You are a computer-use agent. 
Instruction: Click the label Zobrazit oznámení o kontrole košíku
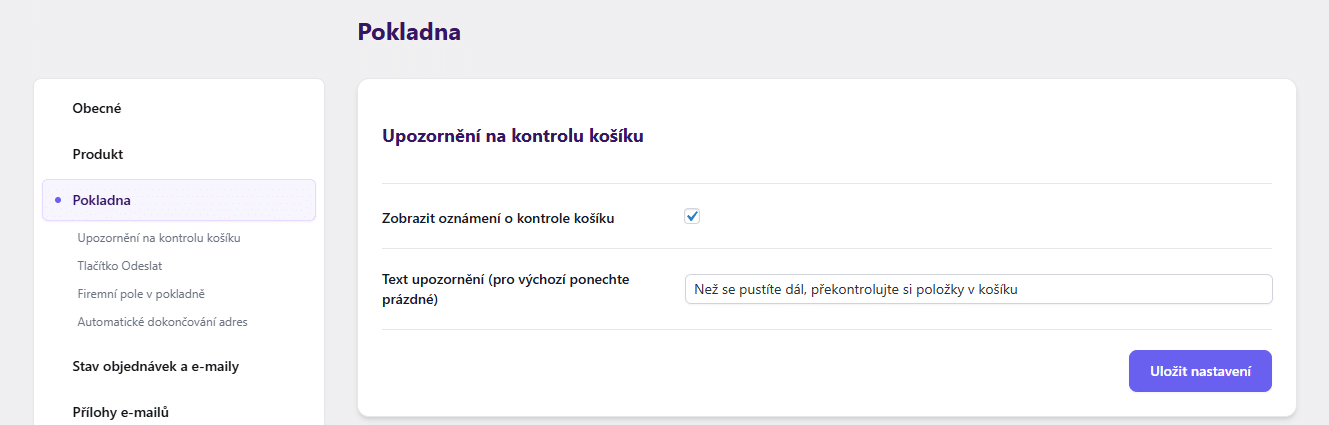498,218
